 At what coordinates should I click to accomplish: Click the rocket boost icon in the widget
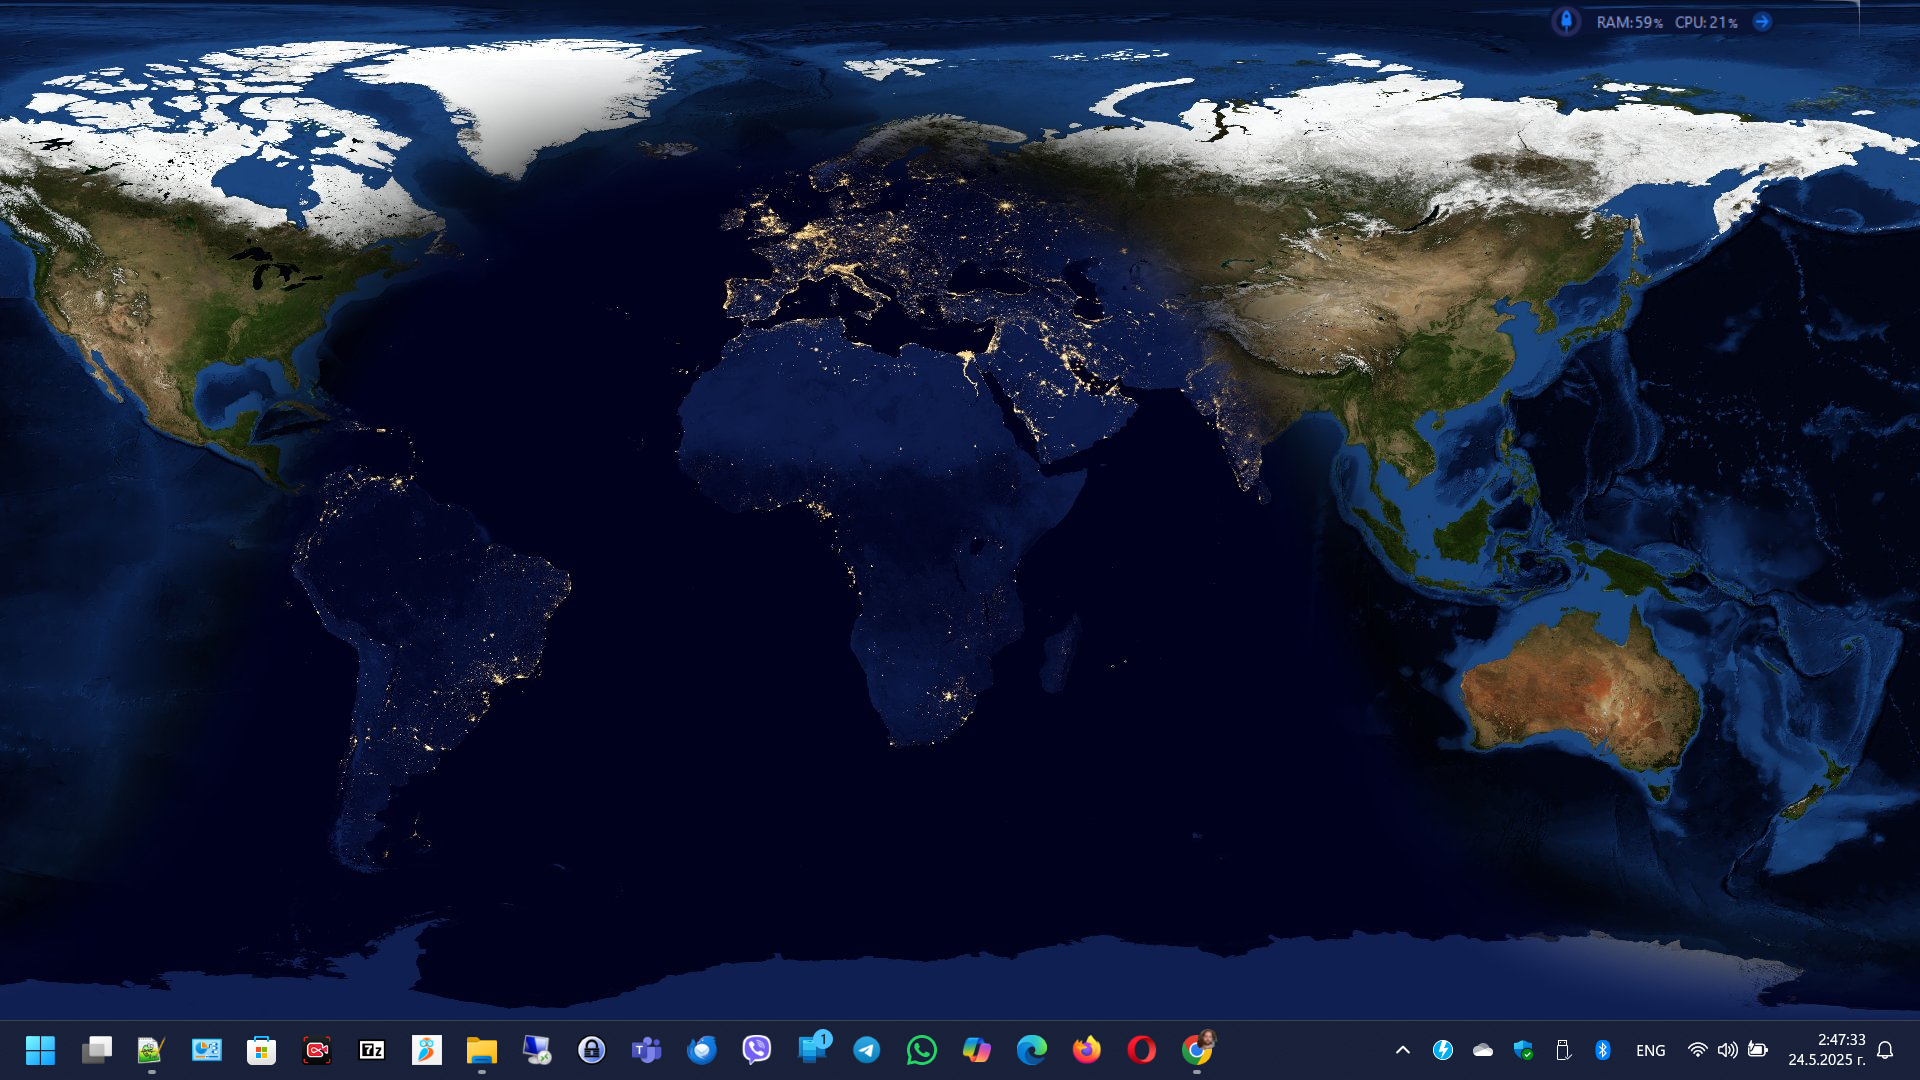click(x=1566, y=21)
